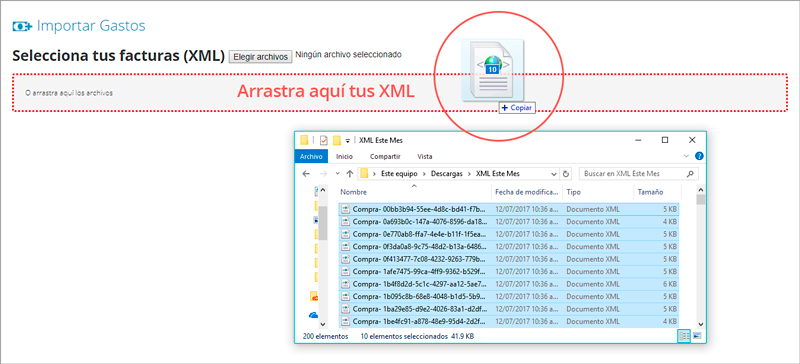Click the XML icon of Compra- 0f413477
Viewport: 800px width, 364px height.
pyautogui.click(x=346, y=259)
